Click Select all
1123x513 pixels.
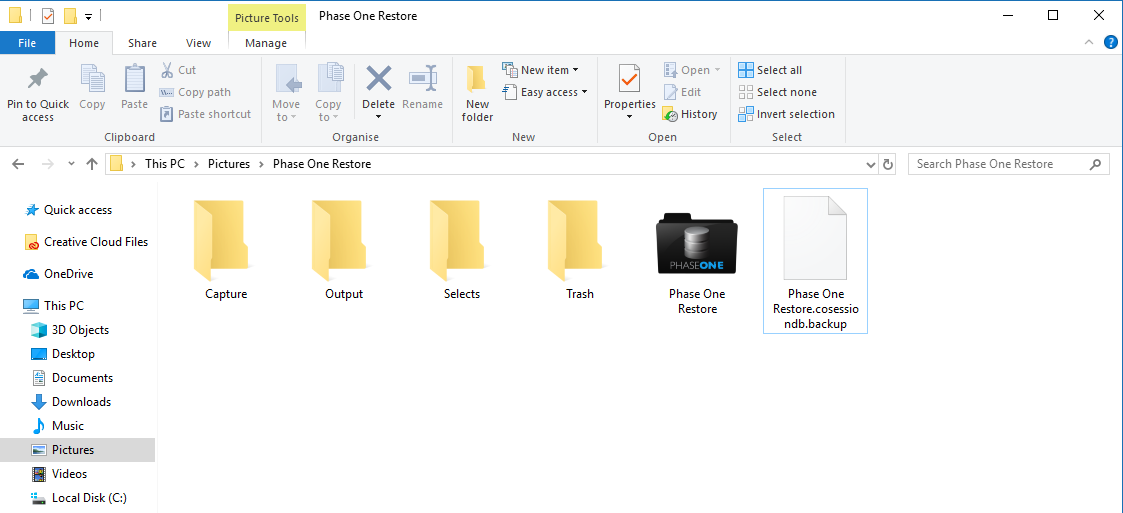pos(770,70)
